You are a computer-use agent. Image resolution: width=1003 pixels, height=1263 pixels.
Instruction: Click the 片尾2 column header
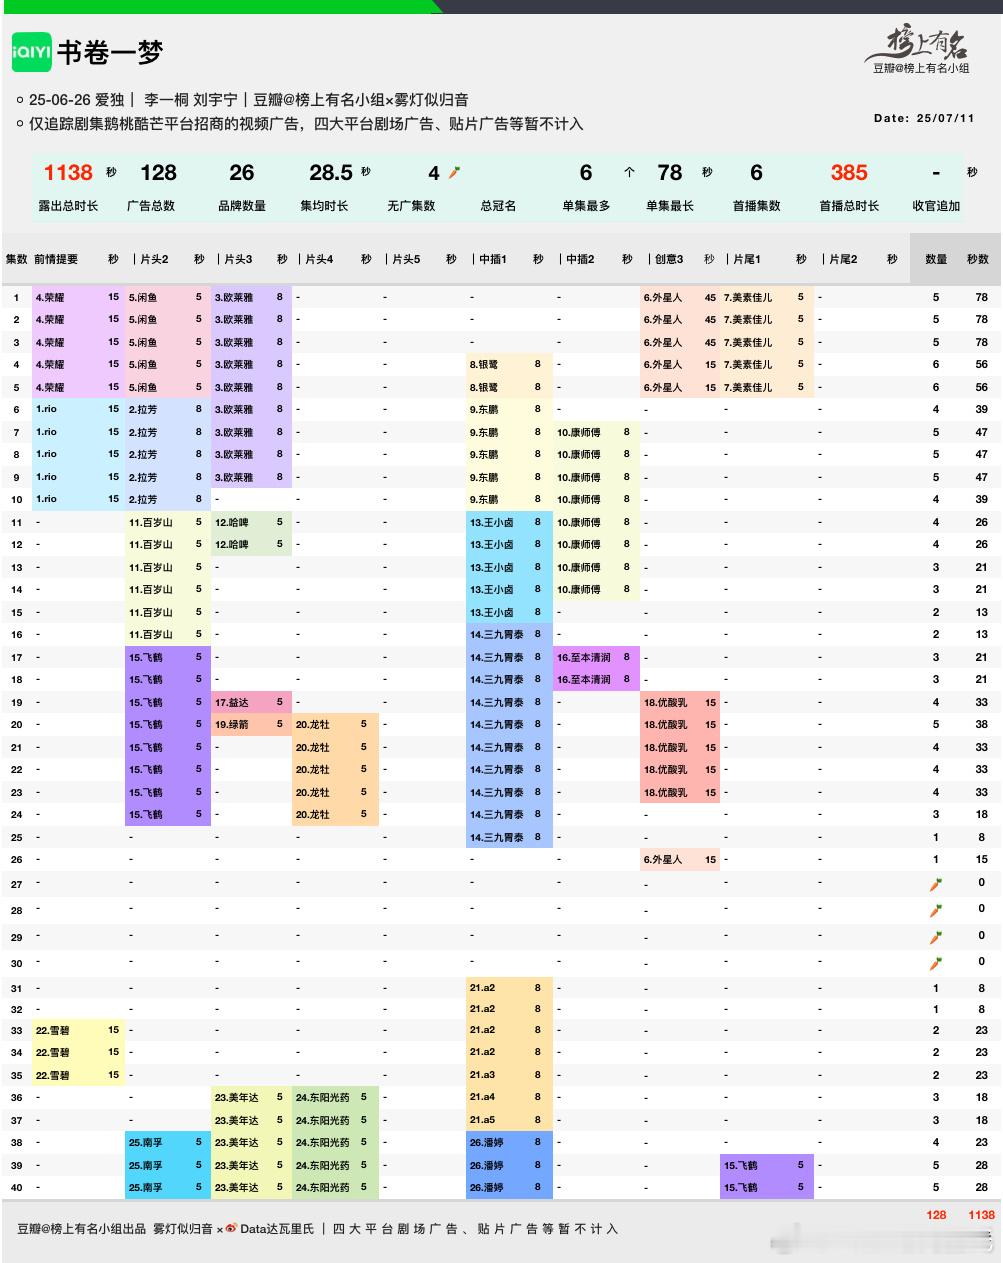click(842, 259)
